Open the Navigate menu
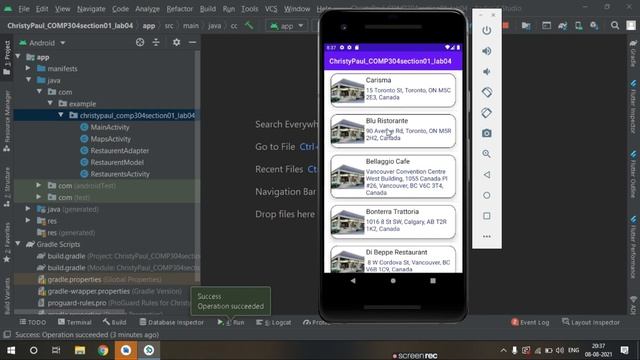 tap(91, 9)
